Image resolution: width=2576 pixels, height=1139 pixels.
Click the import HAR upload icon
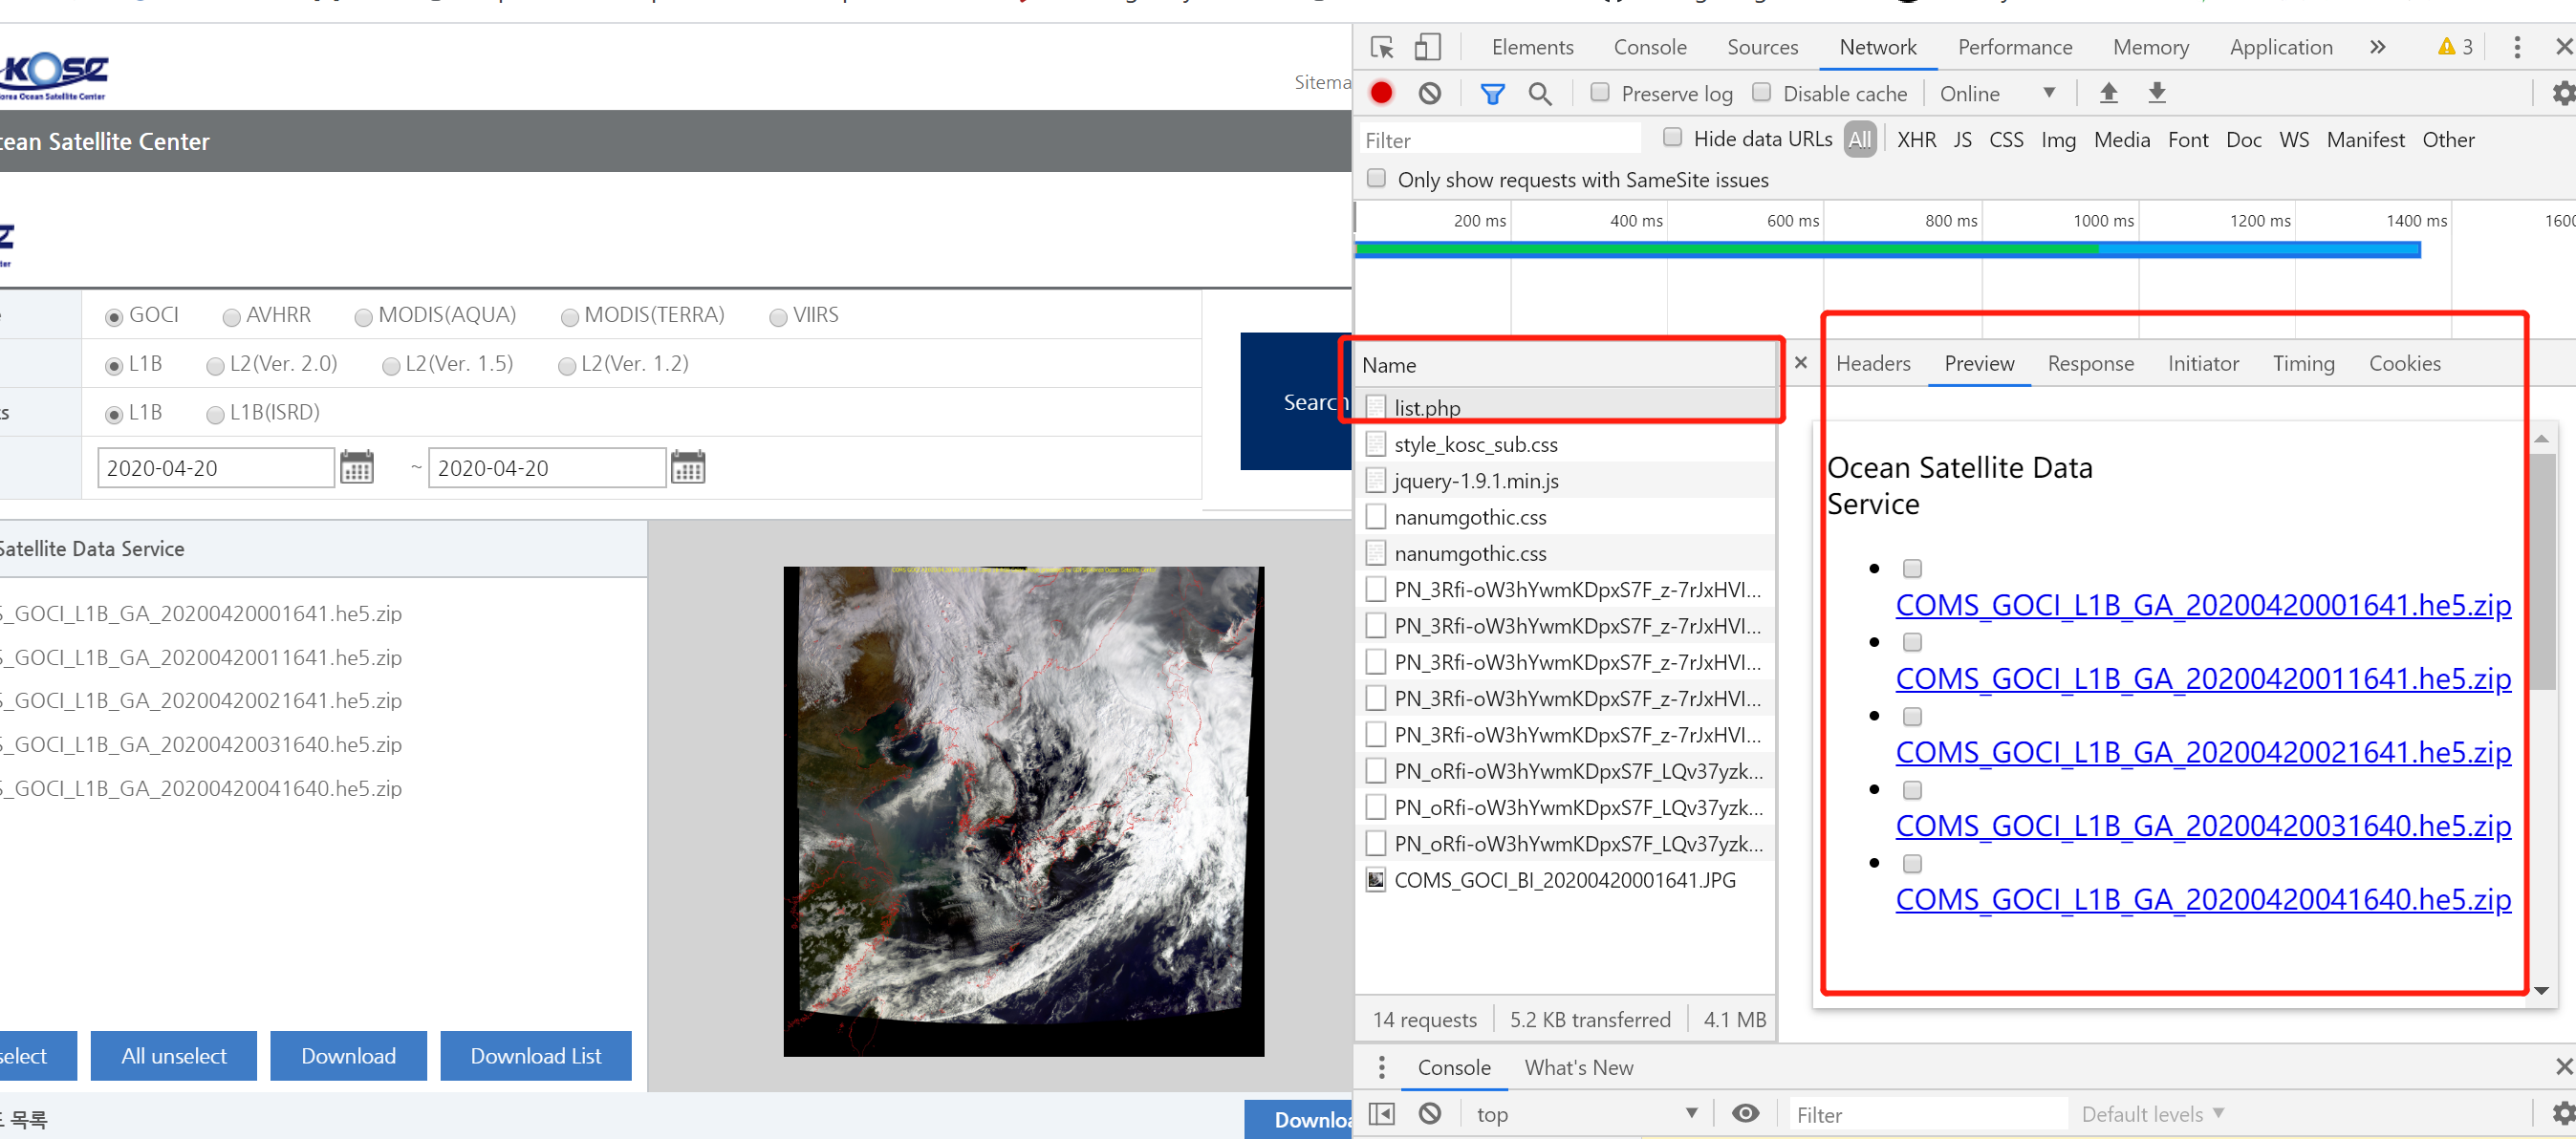click(2108, 93)
